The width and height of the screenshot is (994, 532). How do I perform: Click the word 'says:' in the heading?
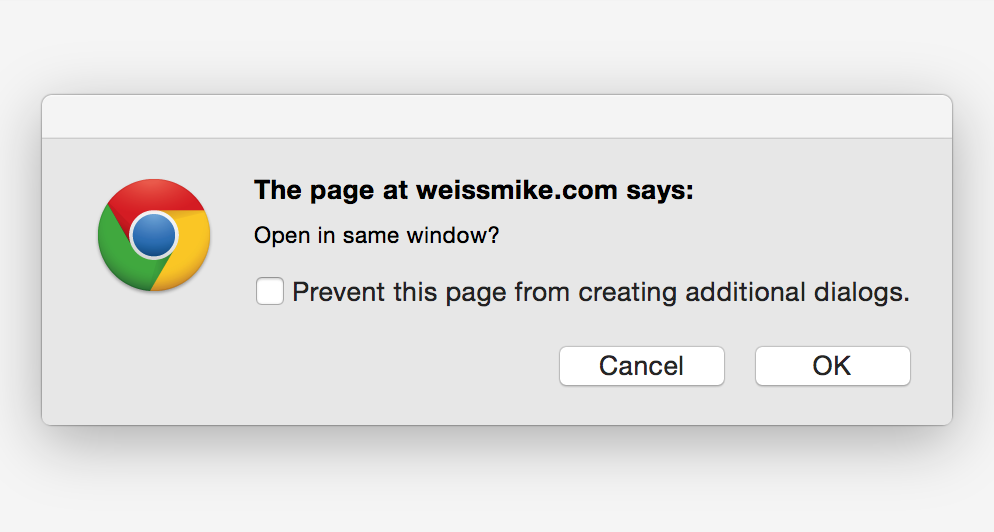659,190
